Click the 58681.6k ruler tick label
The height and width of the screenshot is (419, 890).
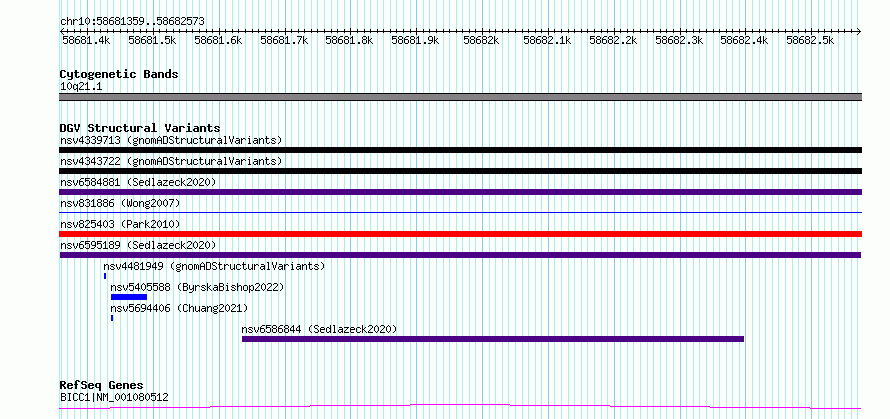(218, 40)
